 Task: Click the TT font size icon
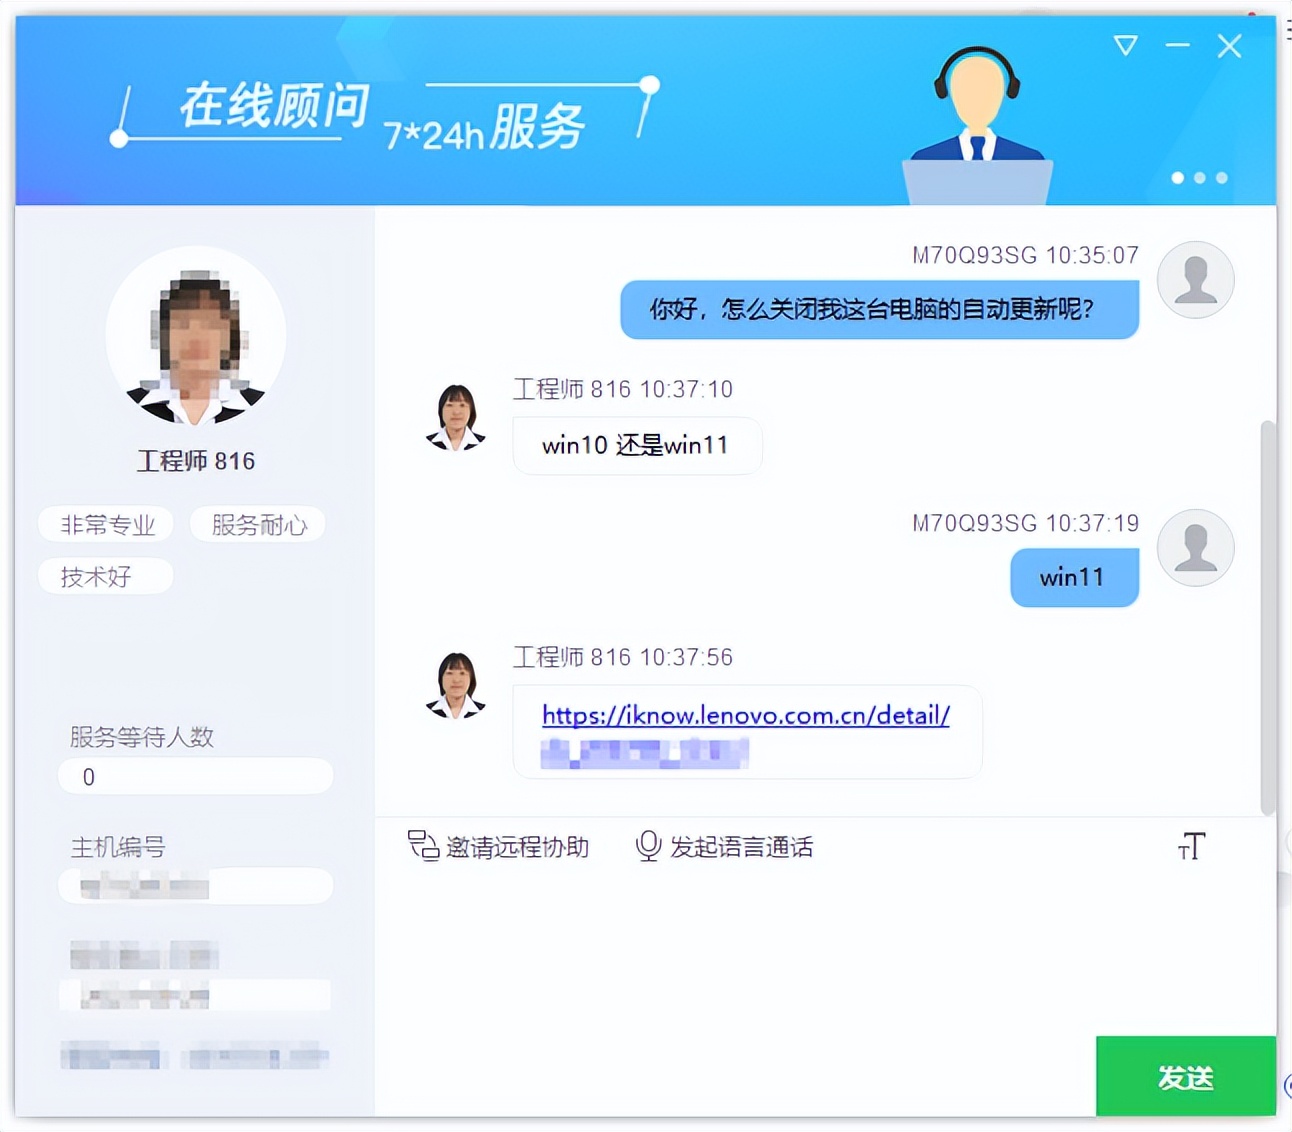pos(1190,846)
